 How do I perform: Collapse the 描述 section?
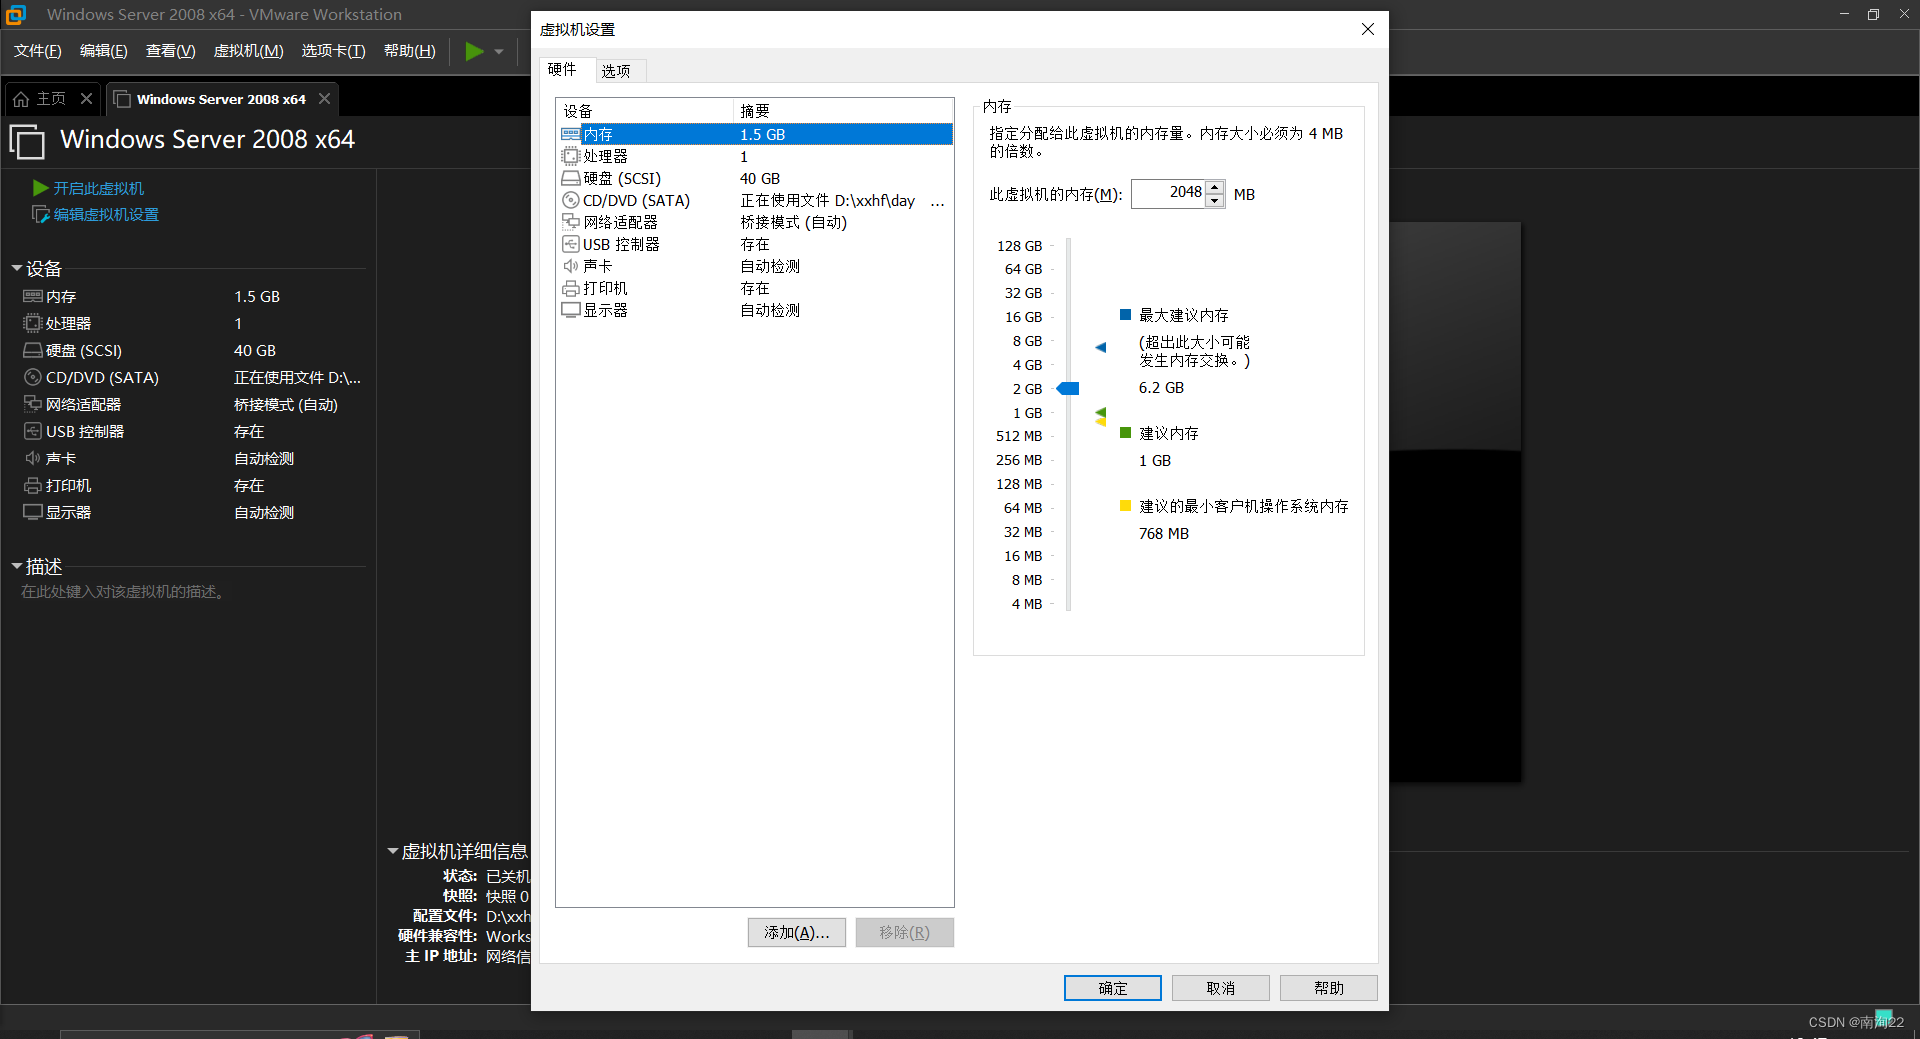17,566
